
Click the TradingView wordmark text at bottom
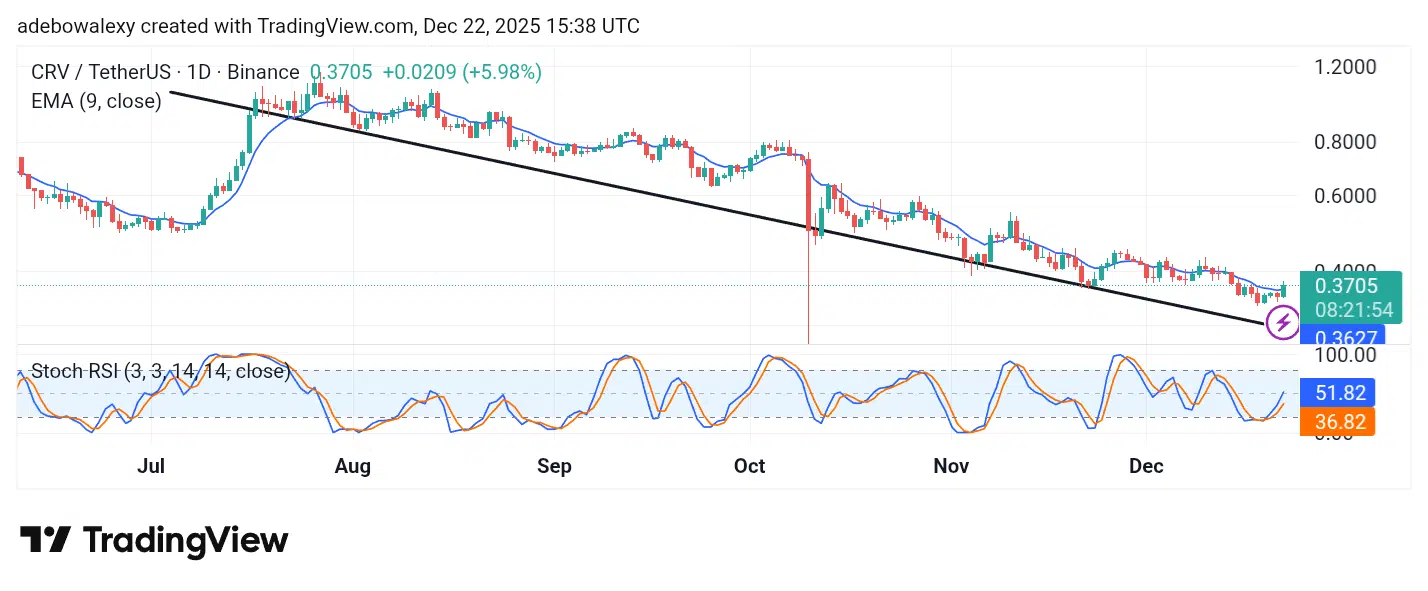[185, 541]
